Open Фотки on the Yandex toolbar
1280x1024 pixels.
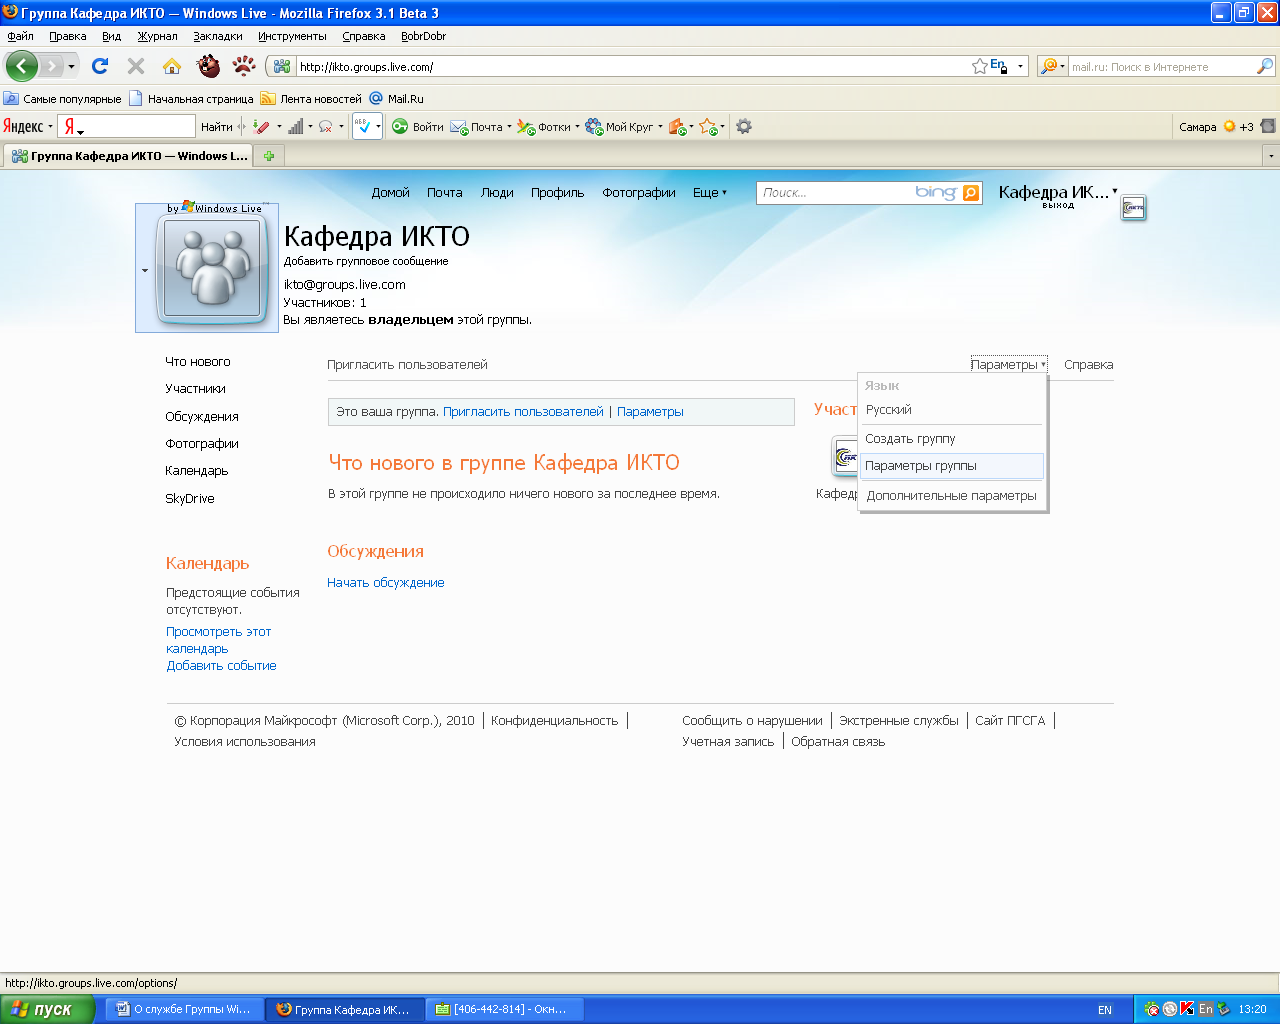click(x=547, y=127)
